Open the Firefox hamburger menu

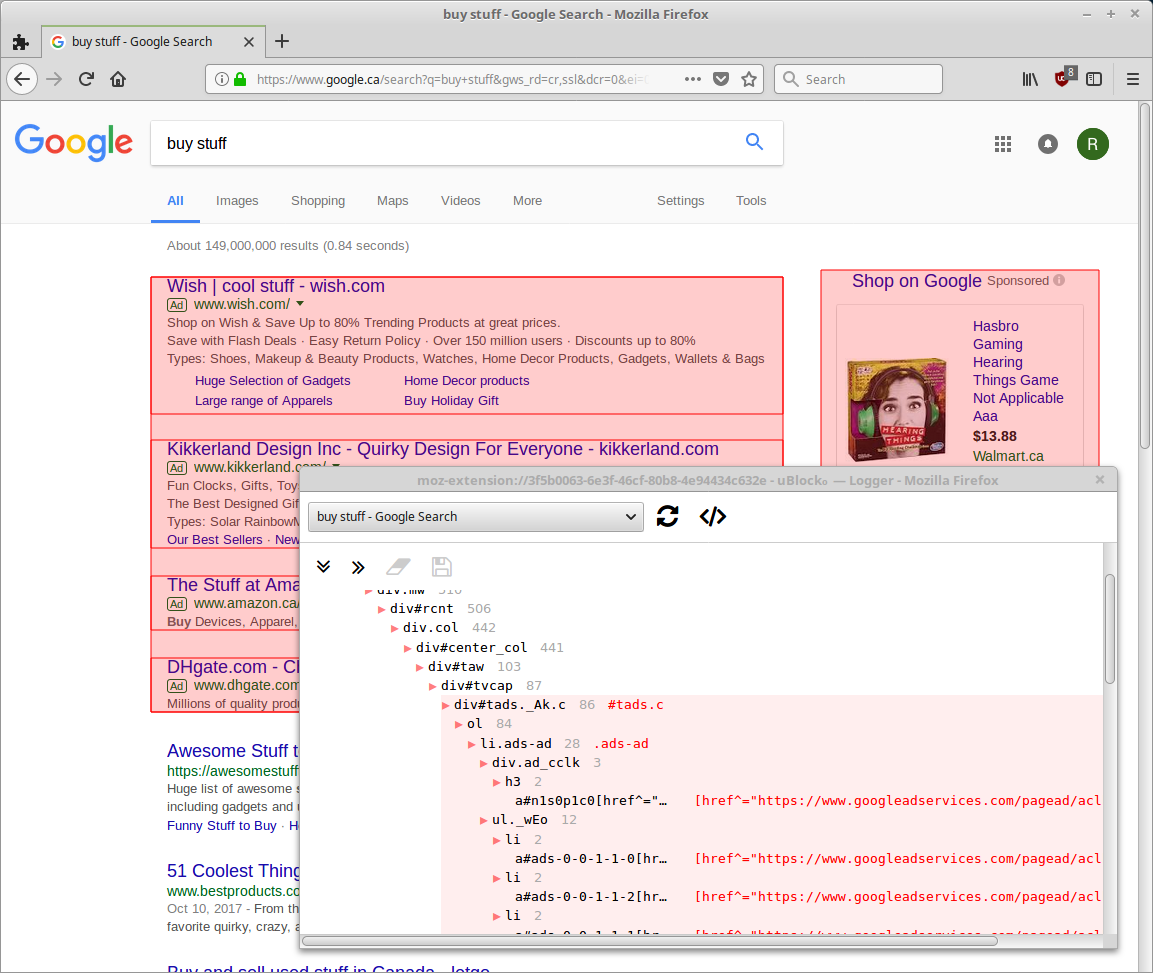[x=1132, y=79]
